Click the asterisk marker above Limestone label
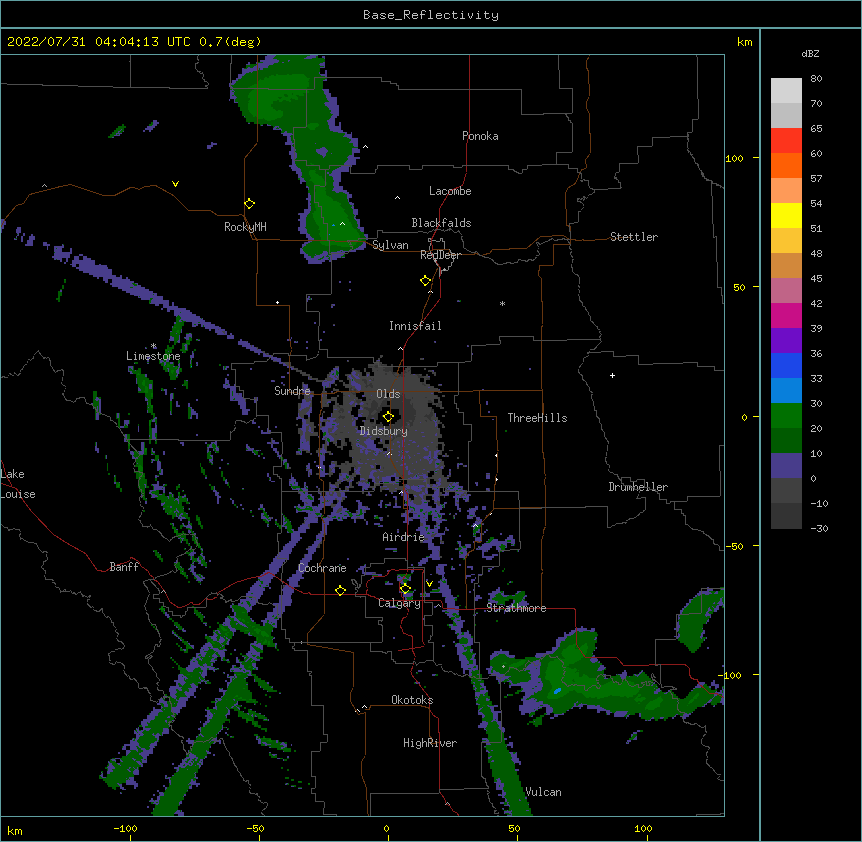 [154, 346]
